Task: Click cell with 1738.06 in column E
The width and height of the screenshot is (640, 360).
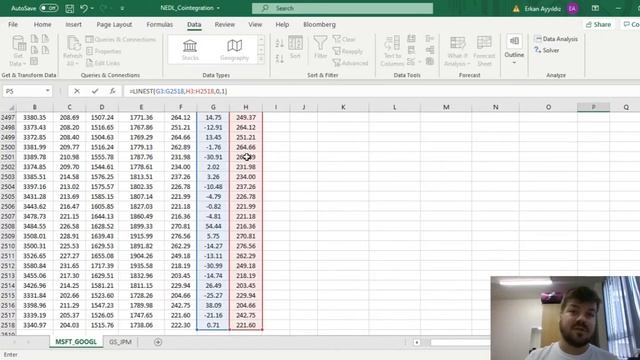Action: 141,325
